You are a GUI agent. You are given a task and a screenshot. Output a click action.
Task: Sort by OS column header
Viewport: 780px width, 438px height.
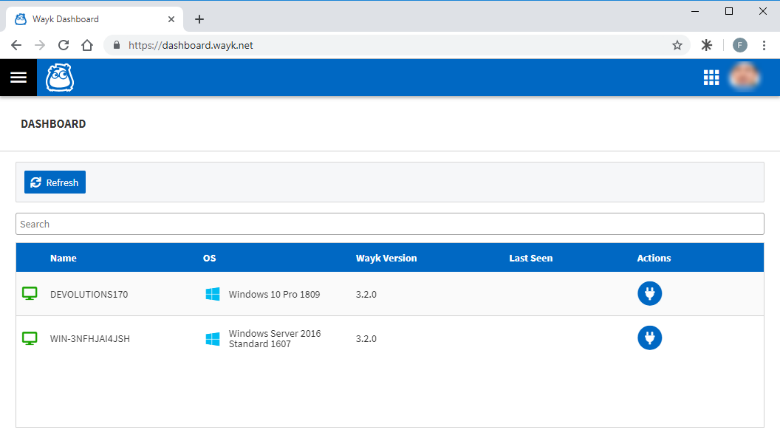209,258
